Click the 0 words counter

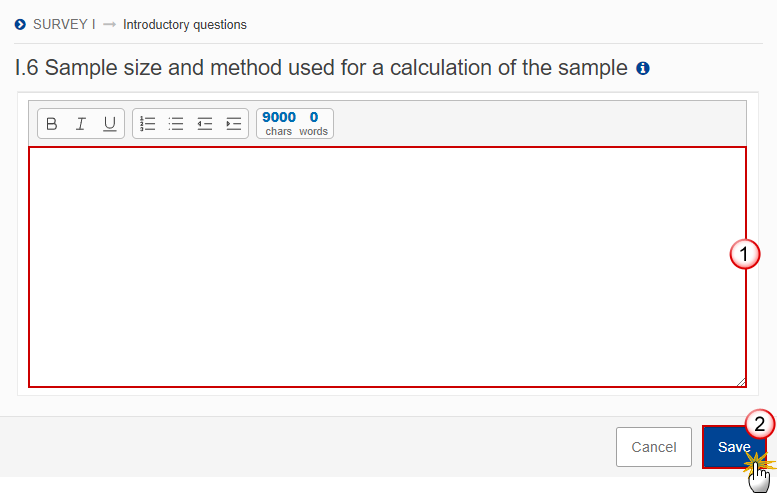coord(313,123)
